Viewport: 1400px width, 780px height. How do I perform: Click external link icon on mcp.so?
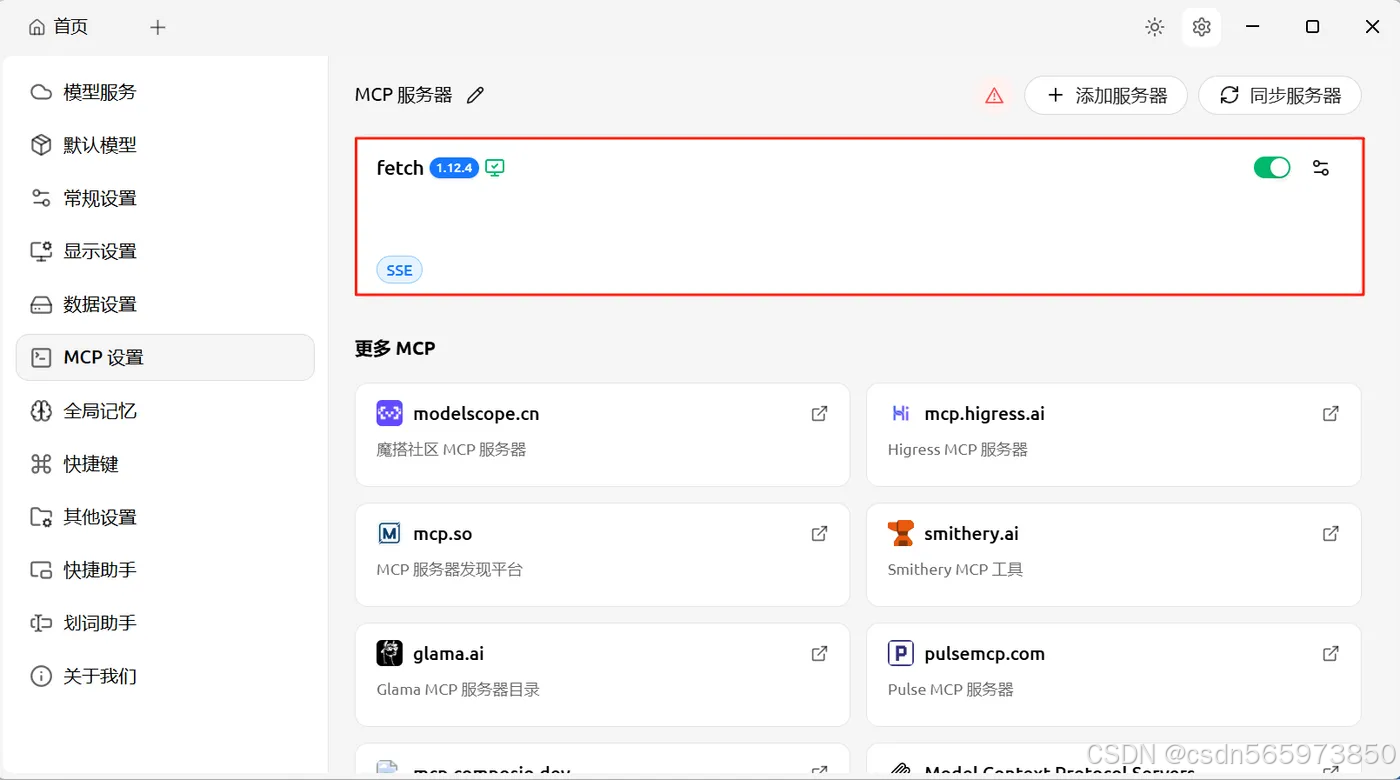[819, 533]
